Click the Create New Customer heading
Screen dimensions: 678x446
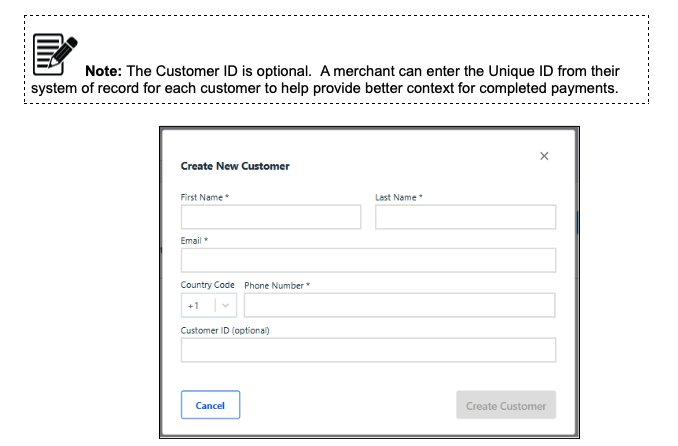(x=235, y=166)
